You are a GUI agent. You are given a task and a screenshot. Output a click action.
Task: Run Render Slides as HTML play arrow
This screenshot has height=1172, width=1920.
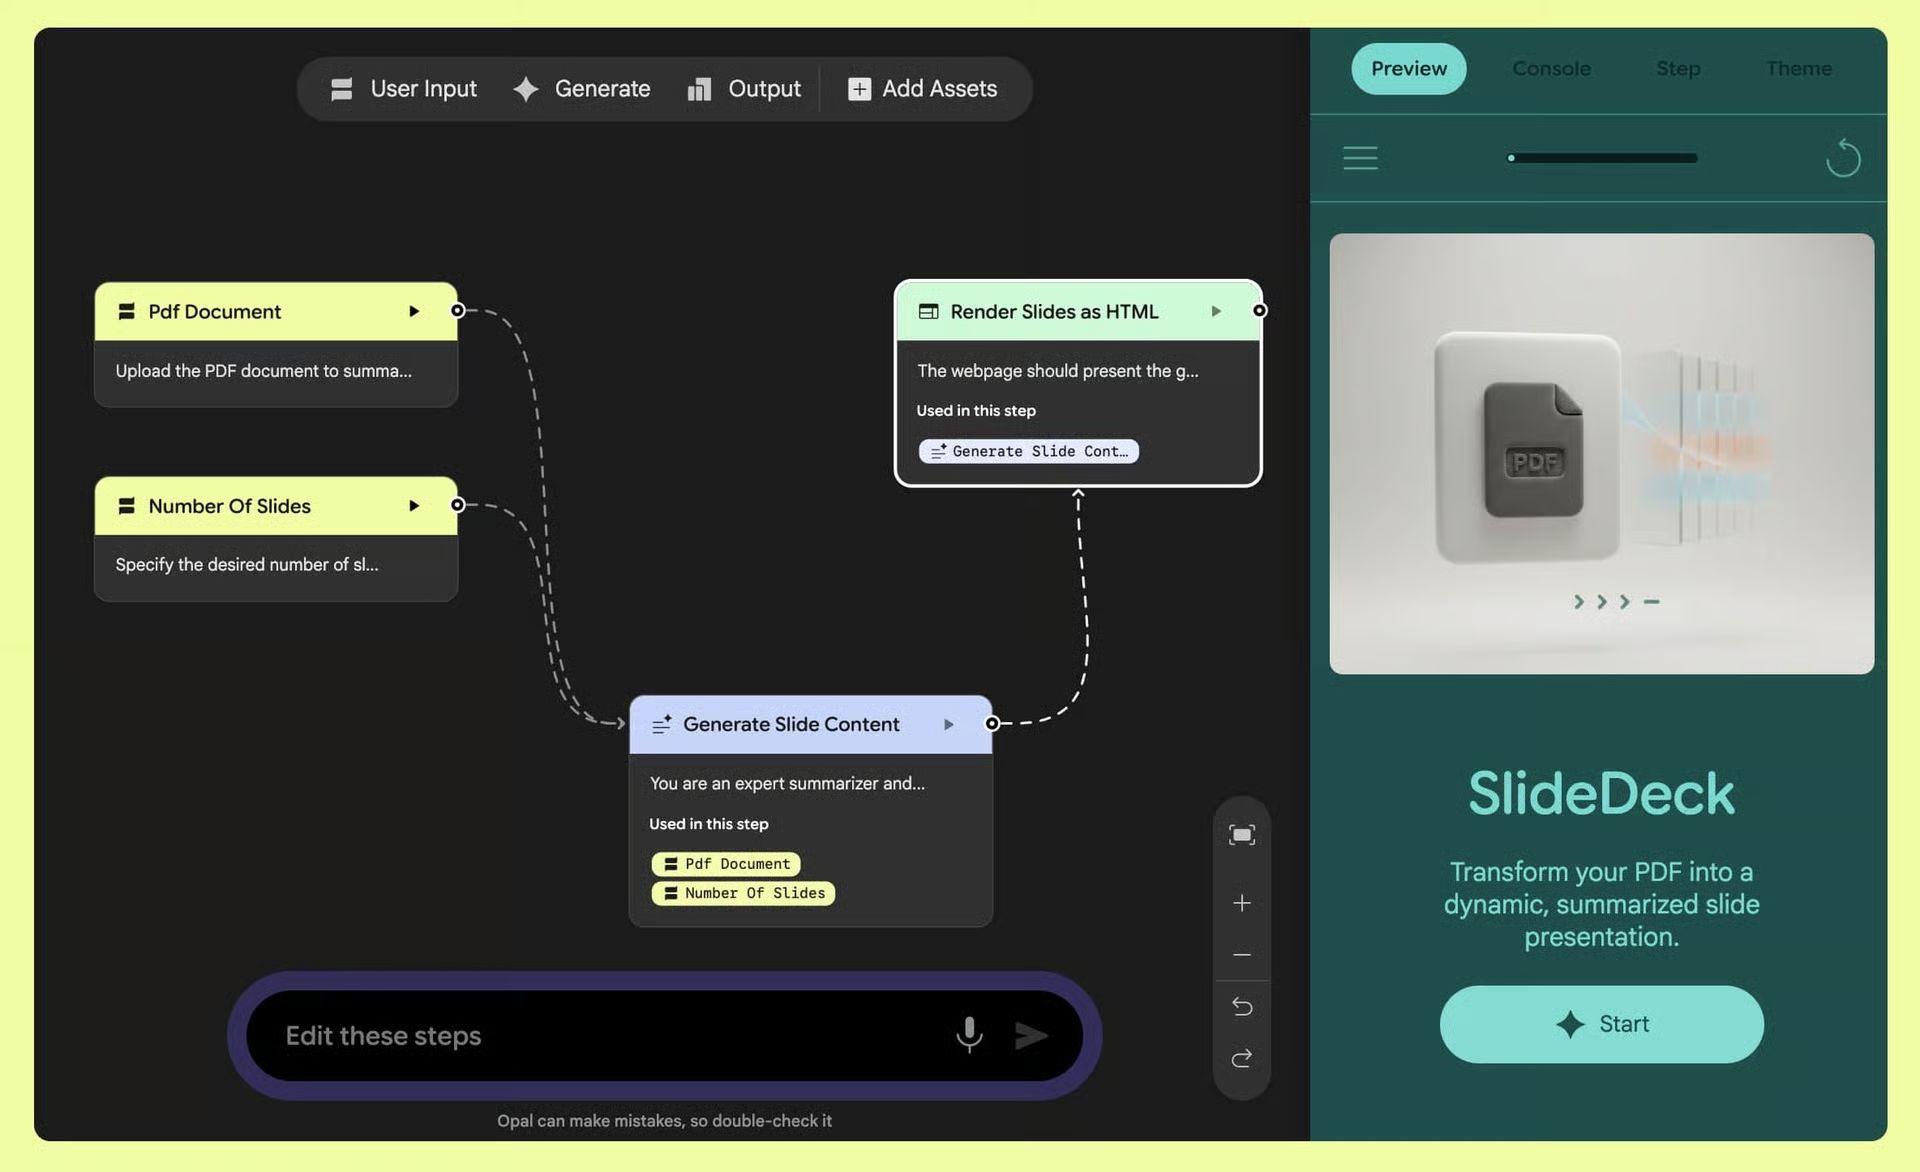click(1216, 311)
